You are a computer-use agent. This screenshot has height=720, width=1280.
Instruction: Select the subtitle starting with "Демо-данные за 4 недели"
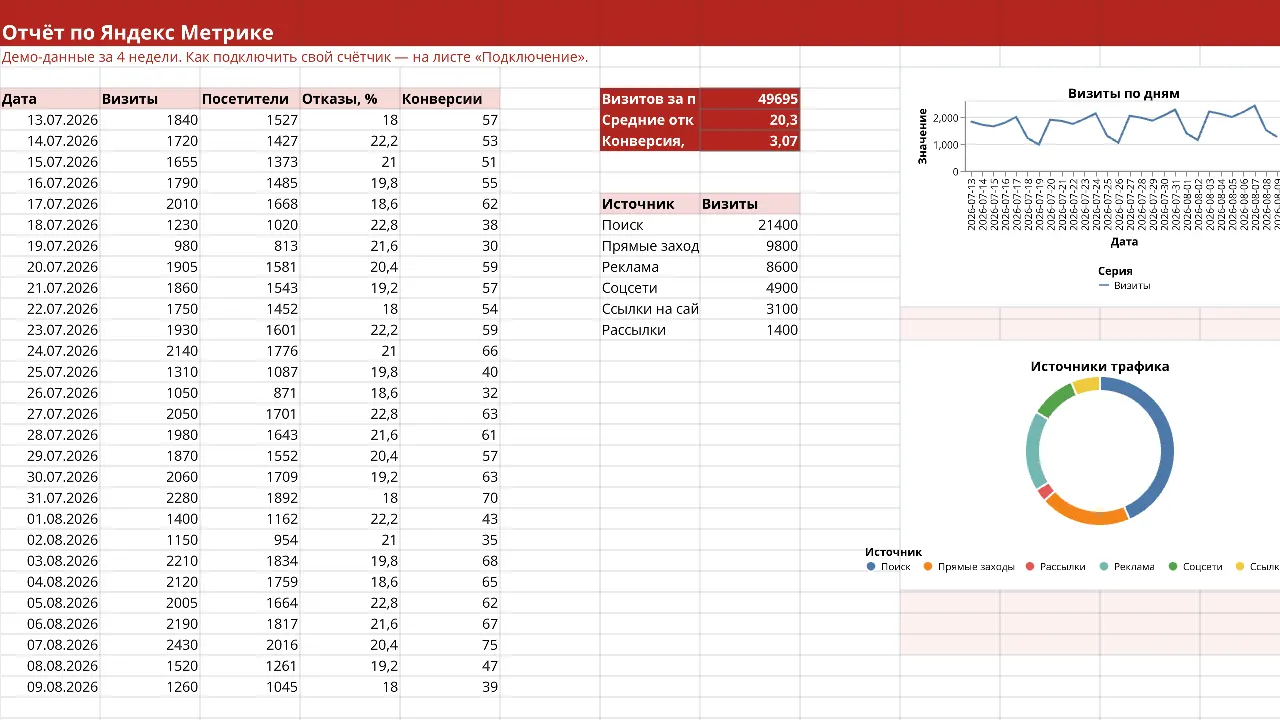(x=295, y=57)
